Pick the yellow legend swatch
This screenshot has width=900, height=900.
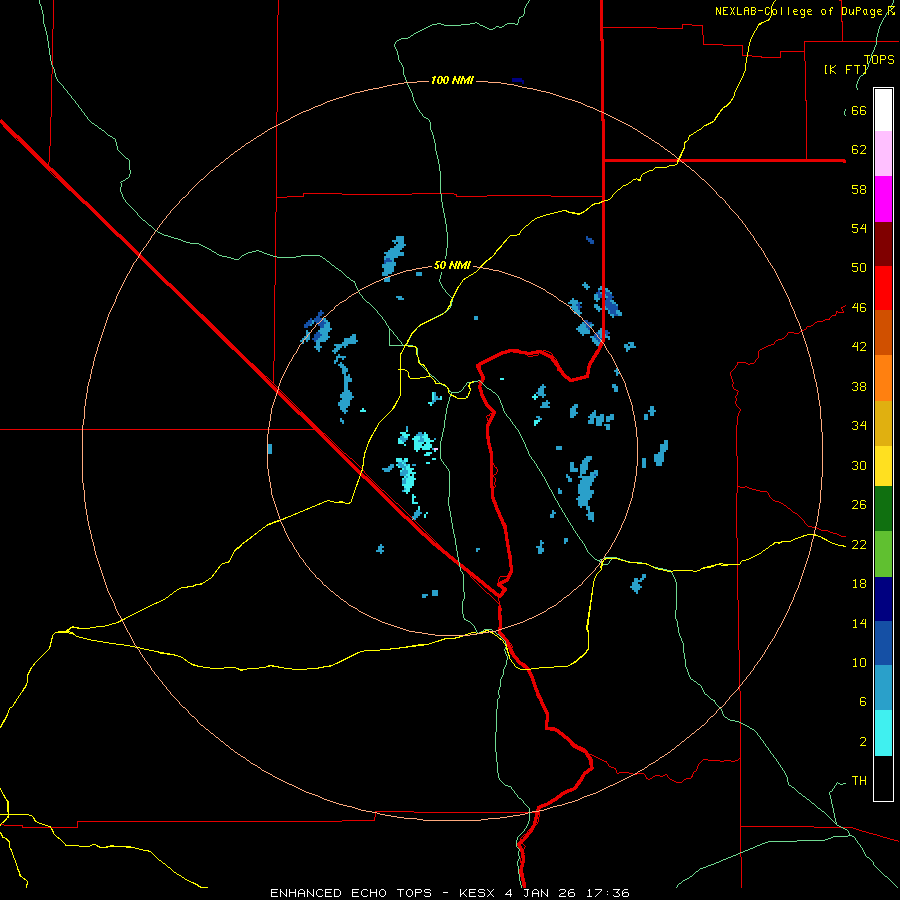tap(883, 466)
